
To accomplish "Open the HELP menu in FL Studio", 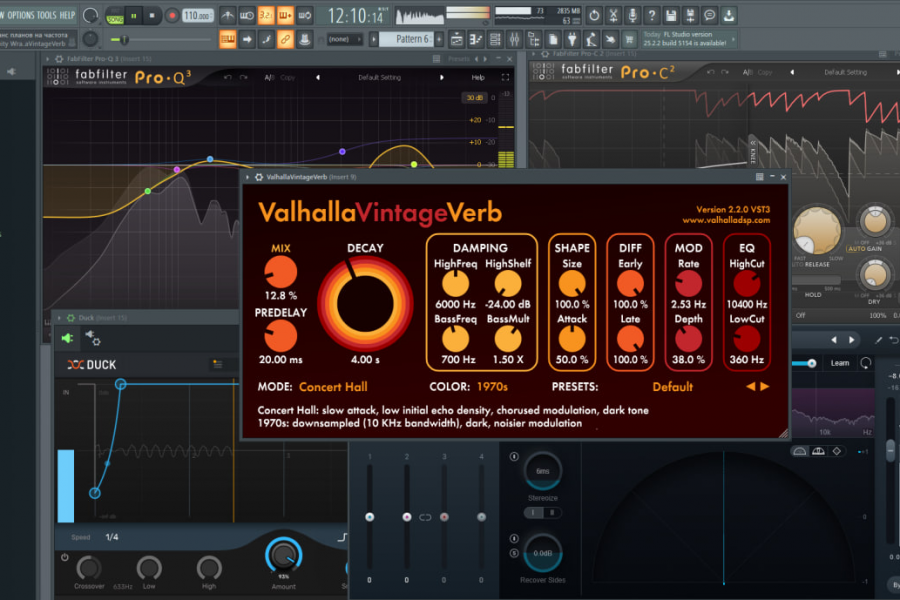I will (68, 16).
